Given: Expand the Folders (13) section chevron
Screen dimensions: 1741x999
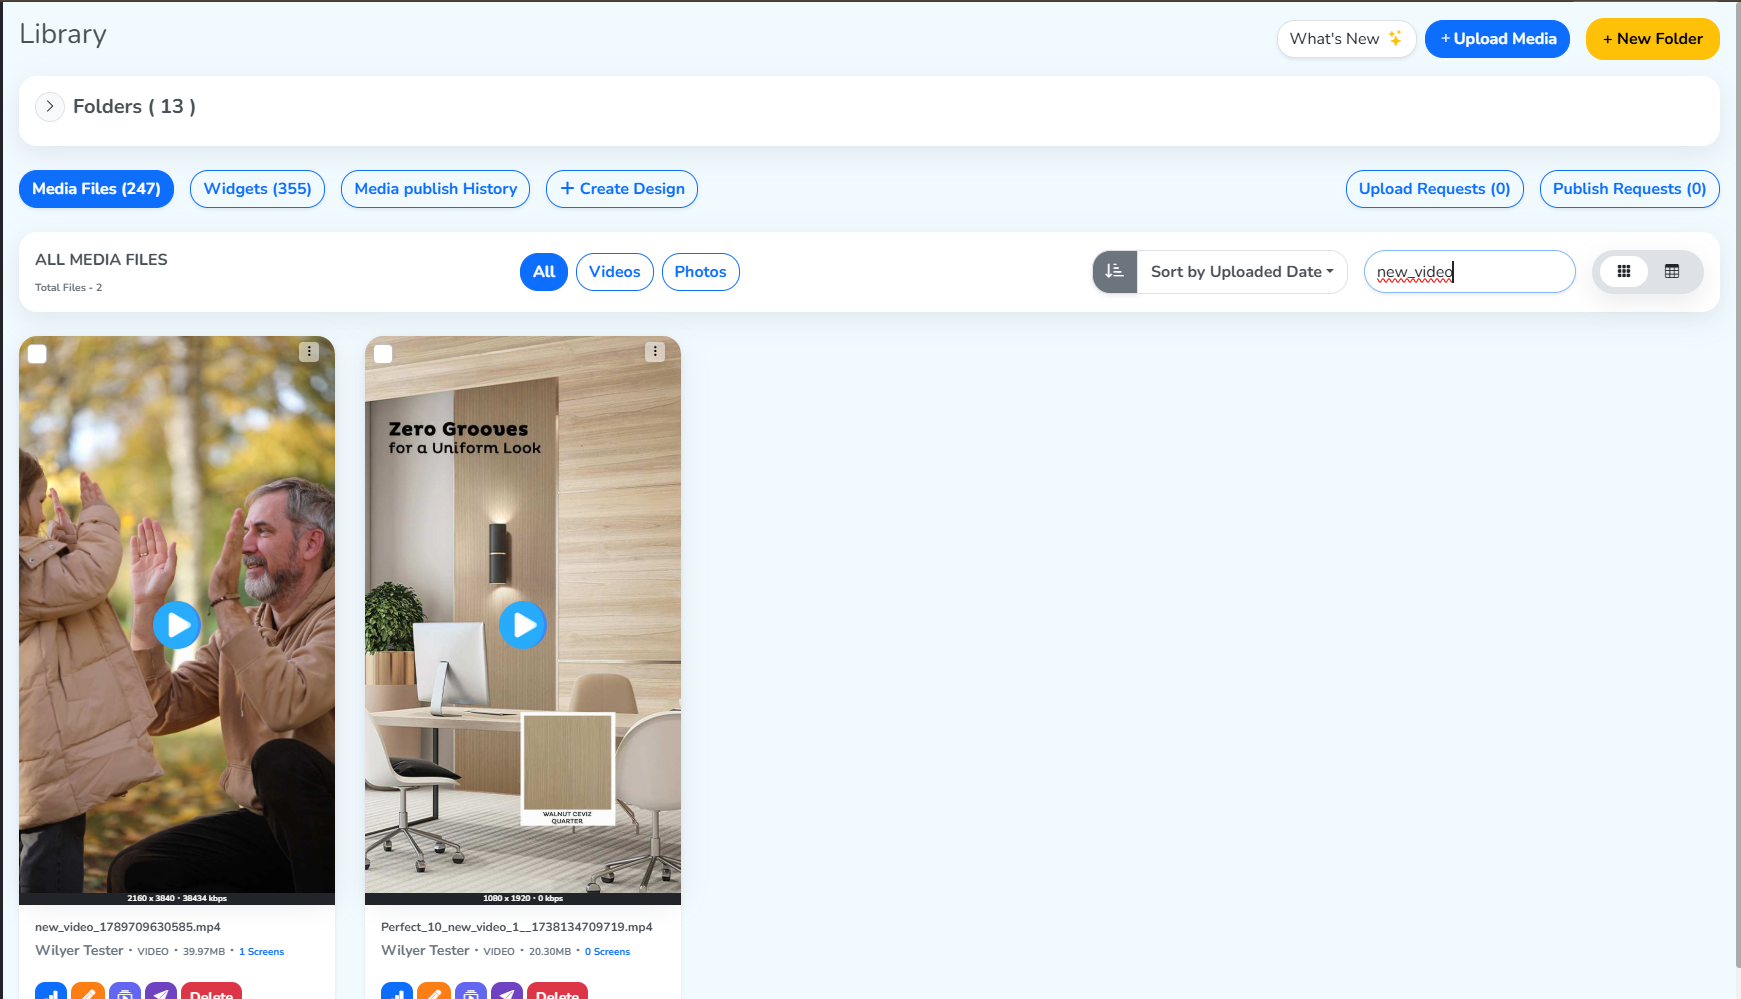Looking at the screenshot, I should [x=49, y=106].
